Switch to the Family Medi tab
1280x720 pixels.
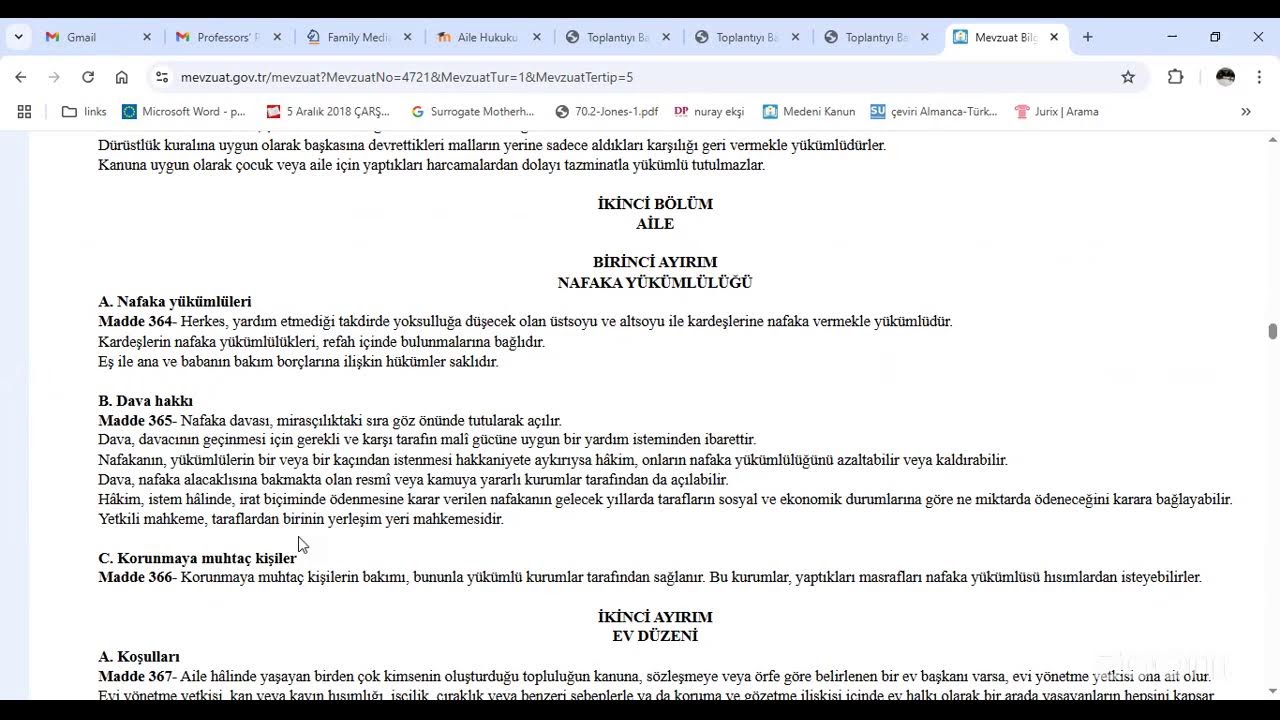click(x=357, y=37)
